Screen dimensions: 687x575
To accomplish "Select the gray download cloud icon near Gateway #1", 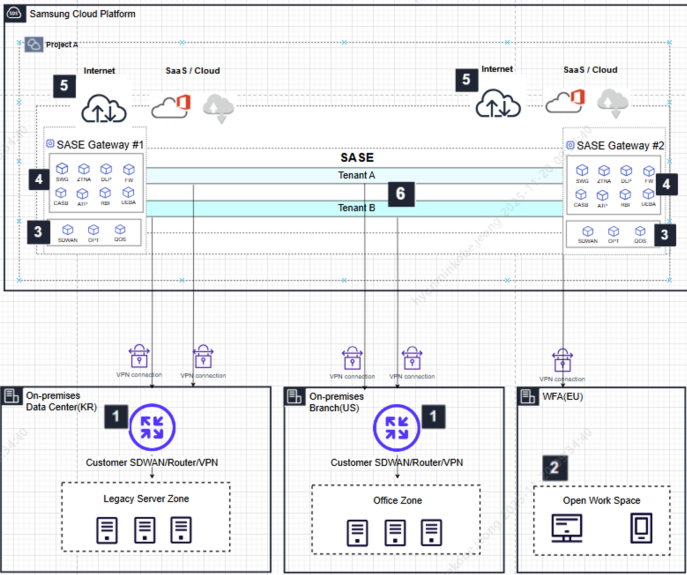I will pos(219,107).
